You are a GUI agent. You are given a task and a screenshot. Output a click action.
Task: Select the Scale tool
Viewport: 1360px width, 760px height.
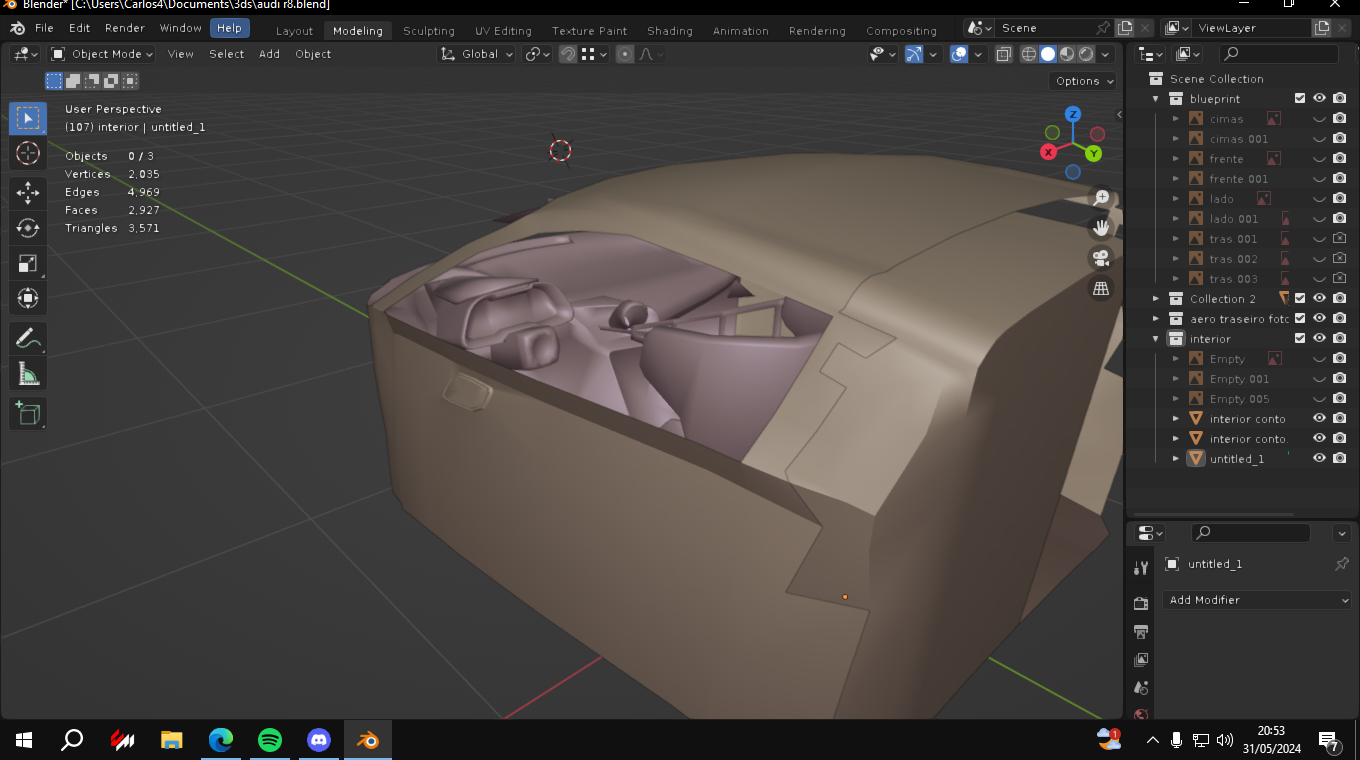pyautogui.click(x=28, y=263)
